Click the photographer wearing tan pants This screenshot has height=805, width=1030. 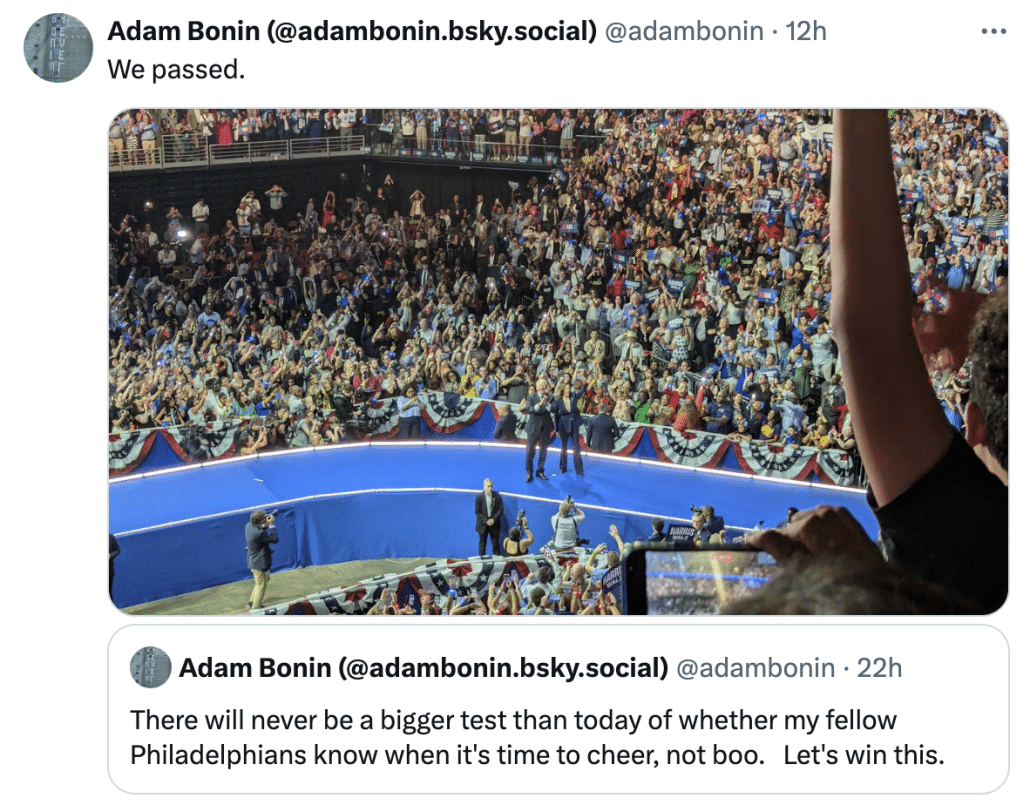point(261,557)
